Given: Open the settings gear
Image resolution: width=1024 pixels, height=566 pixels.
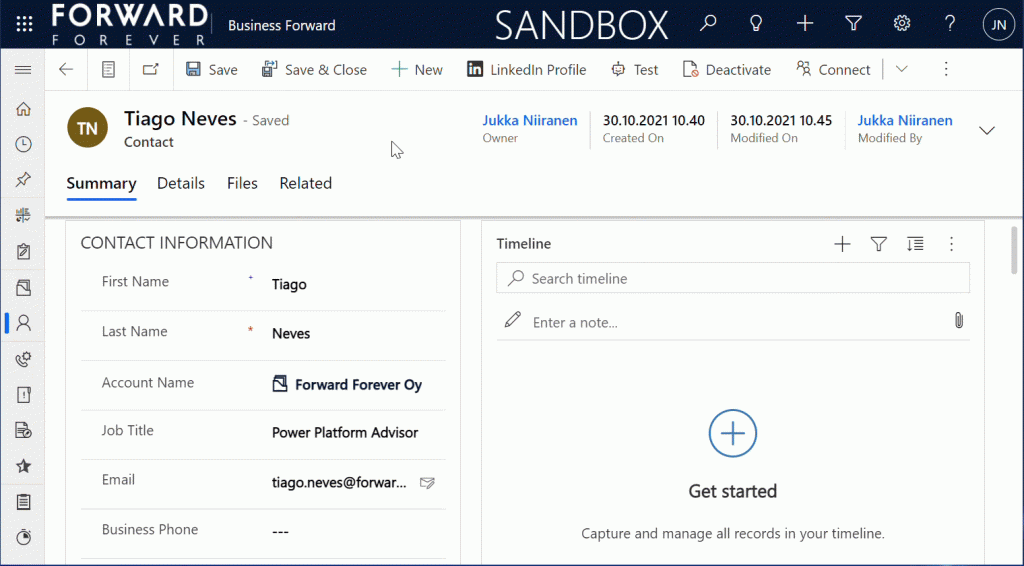Looking at the screenshot, I should 902,24.
